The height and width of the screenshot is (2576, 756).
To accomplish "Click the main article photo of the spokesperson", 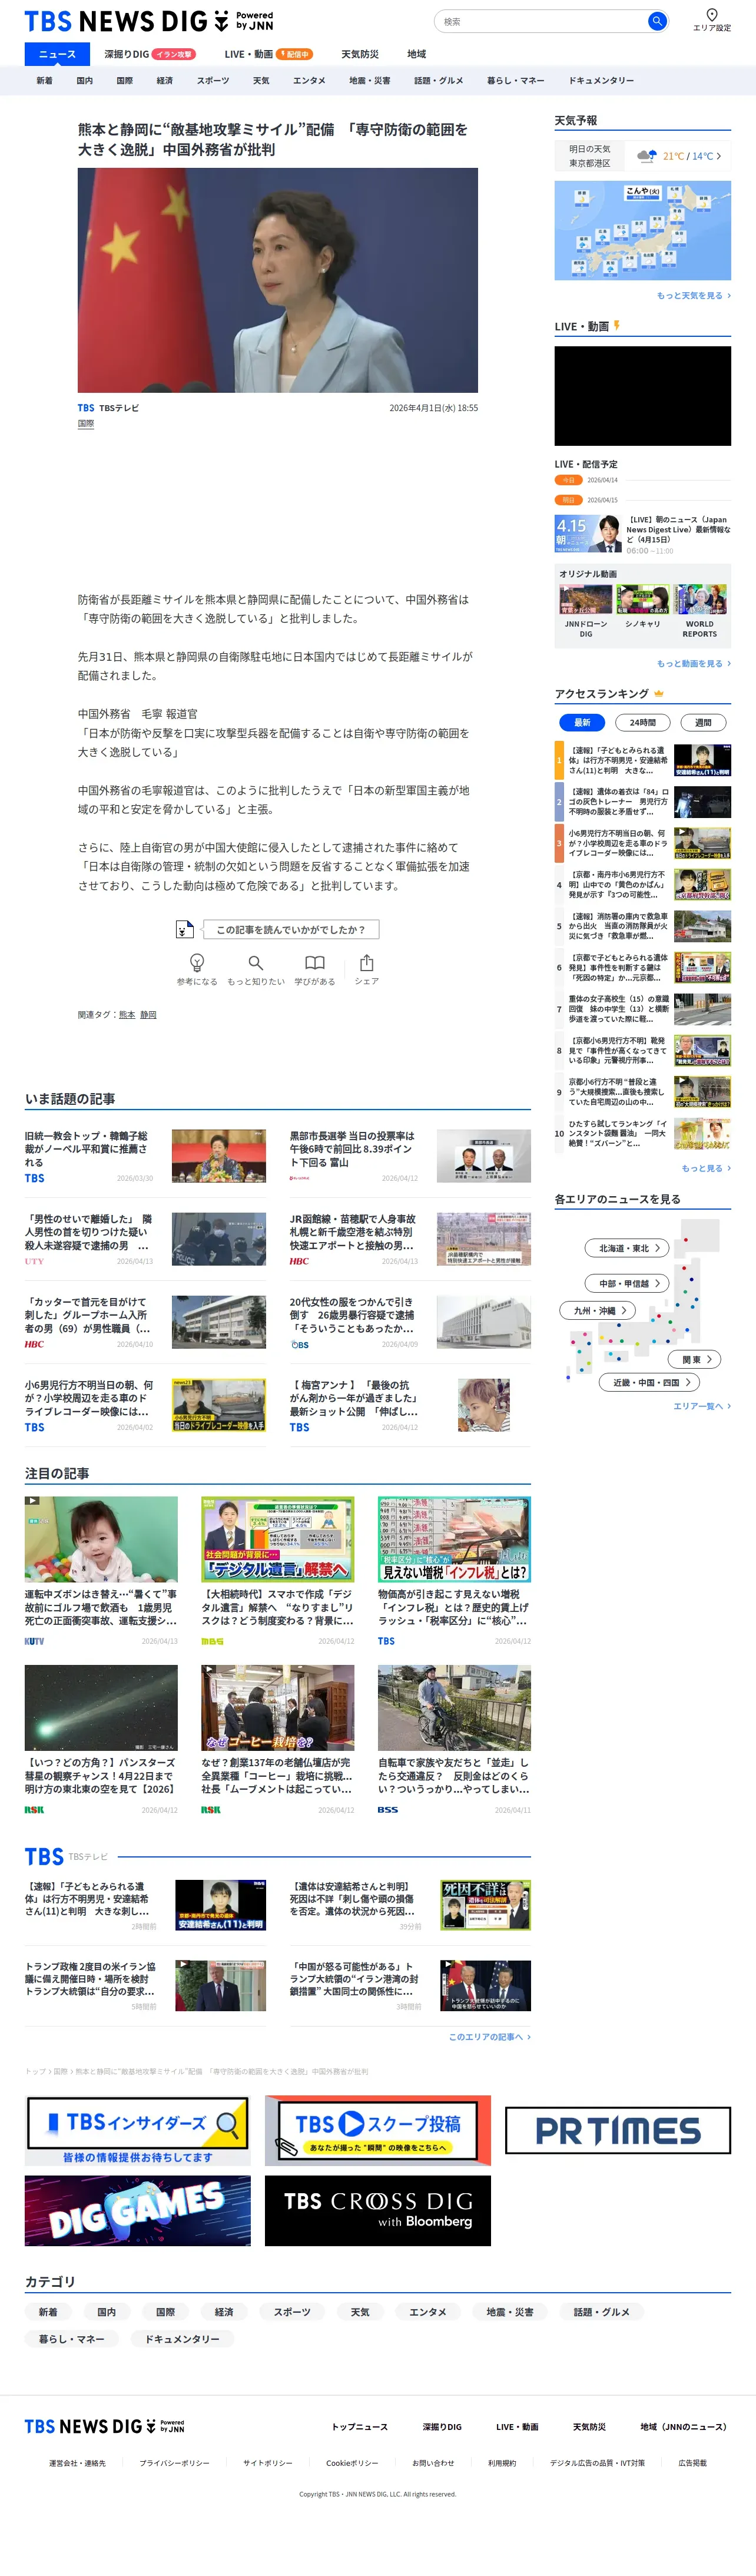I will point(278,280).
